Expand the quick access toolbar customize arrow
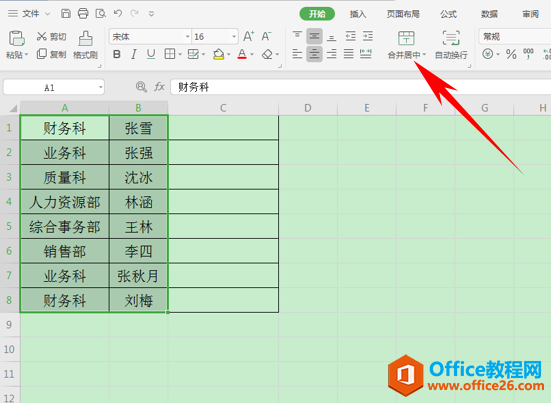This screenshot has height=403, width=551. 151,14
